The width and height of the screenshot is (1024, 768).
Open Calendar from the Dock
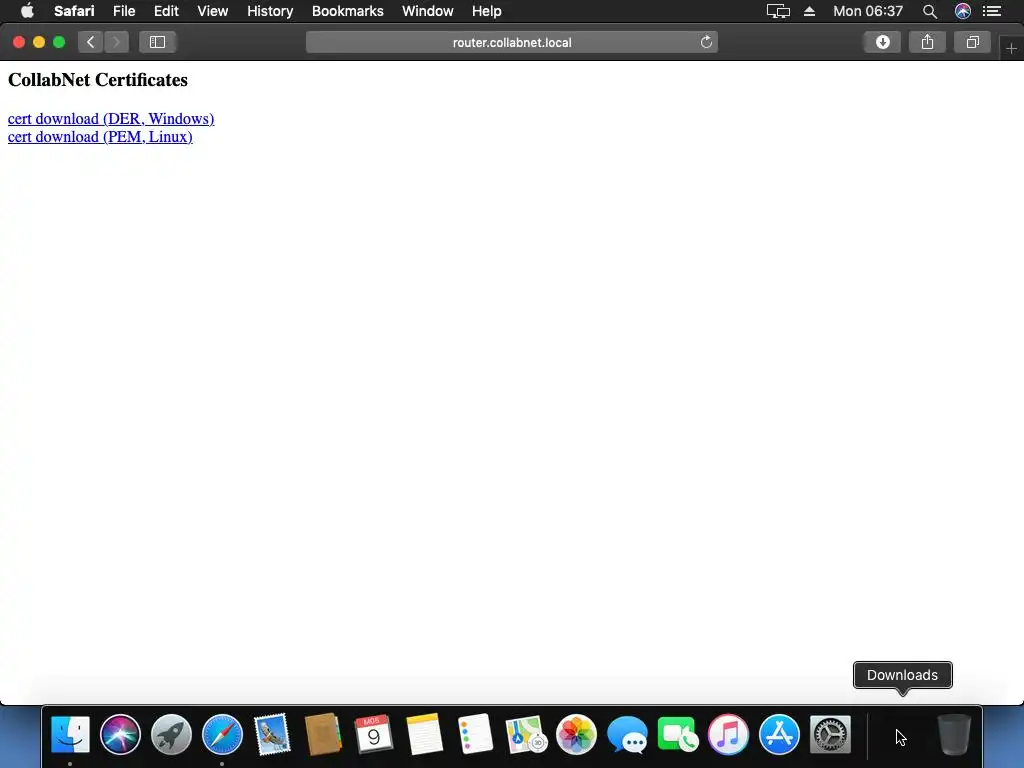point(374,735)
